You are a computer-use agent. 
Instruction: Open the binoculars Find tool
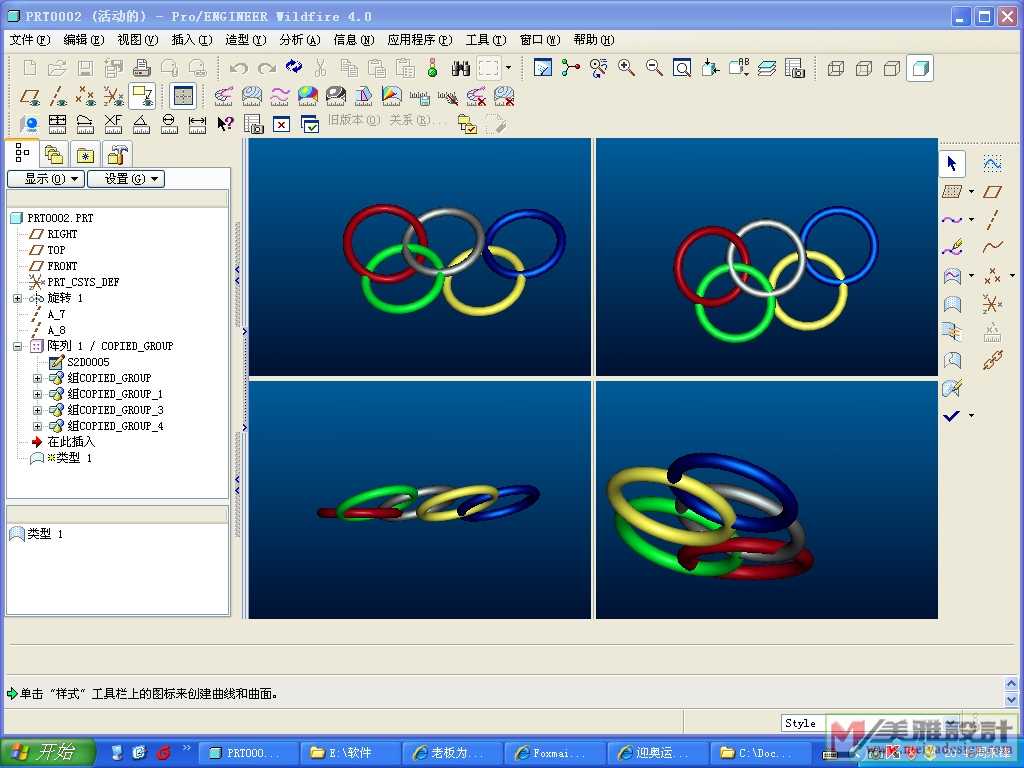tap(460, 68)
